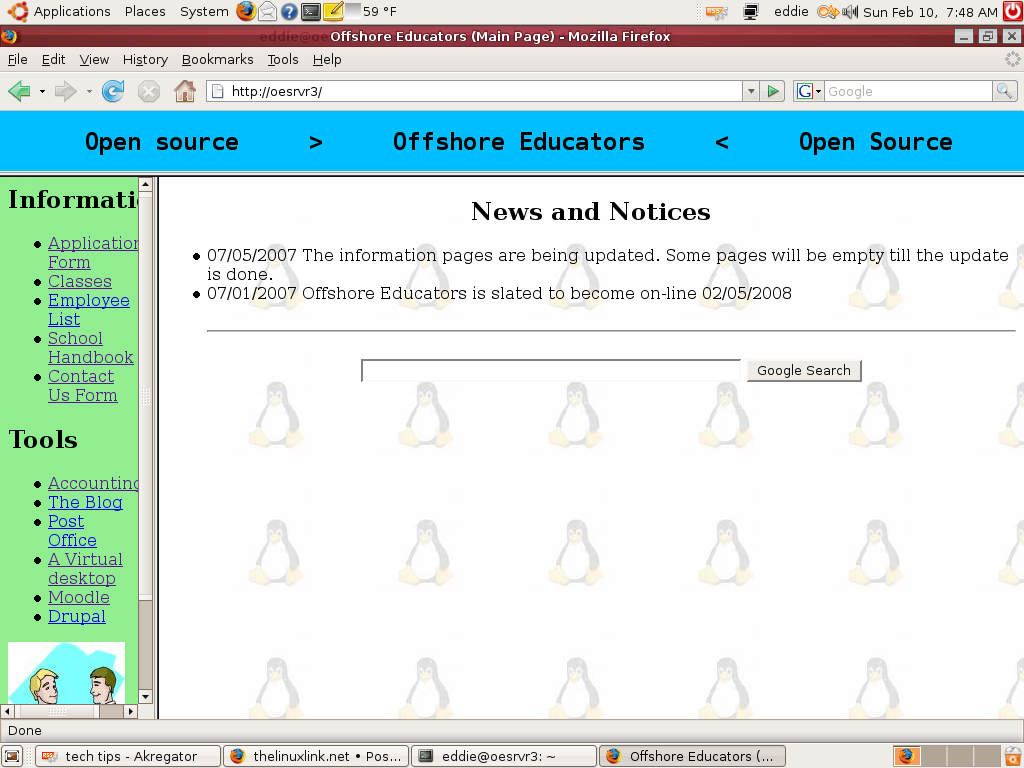
Task: Click the search magnifier icon
Action: (x=1004, y=91)
